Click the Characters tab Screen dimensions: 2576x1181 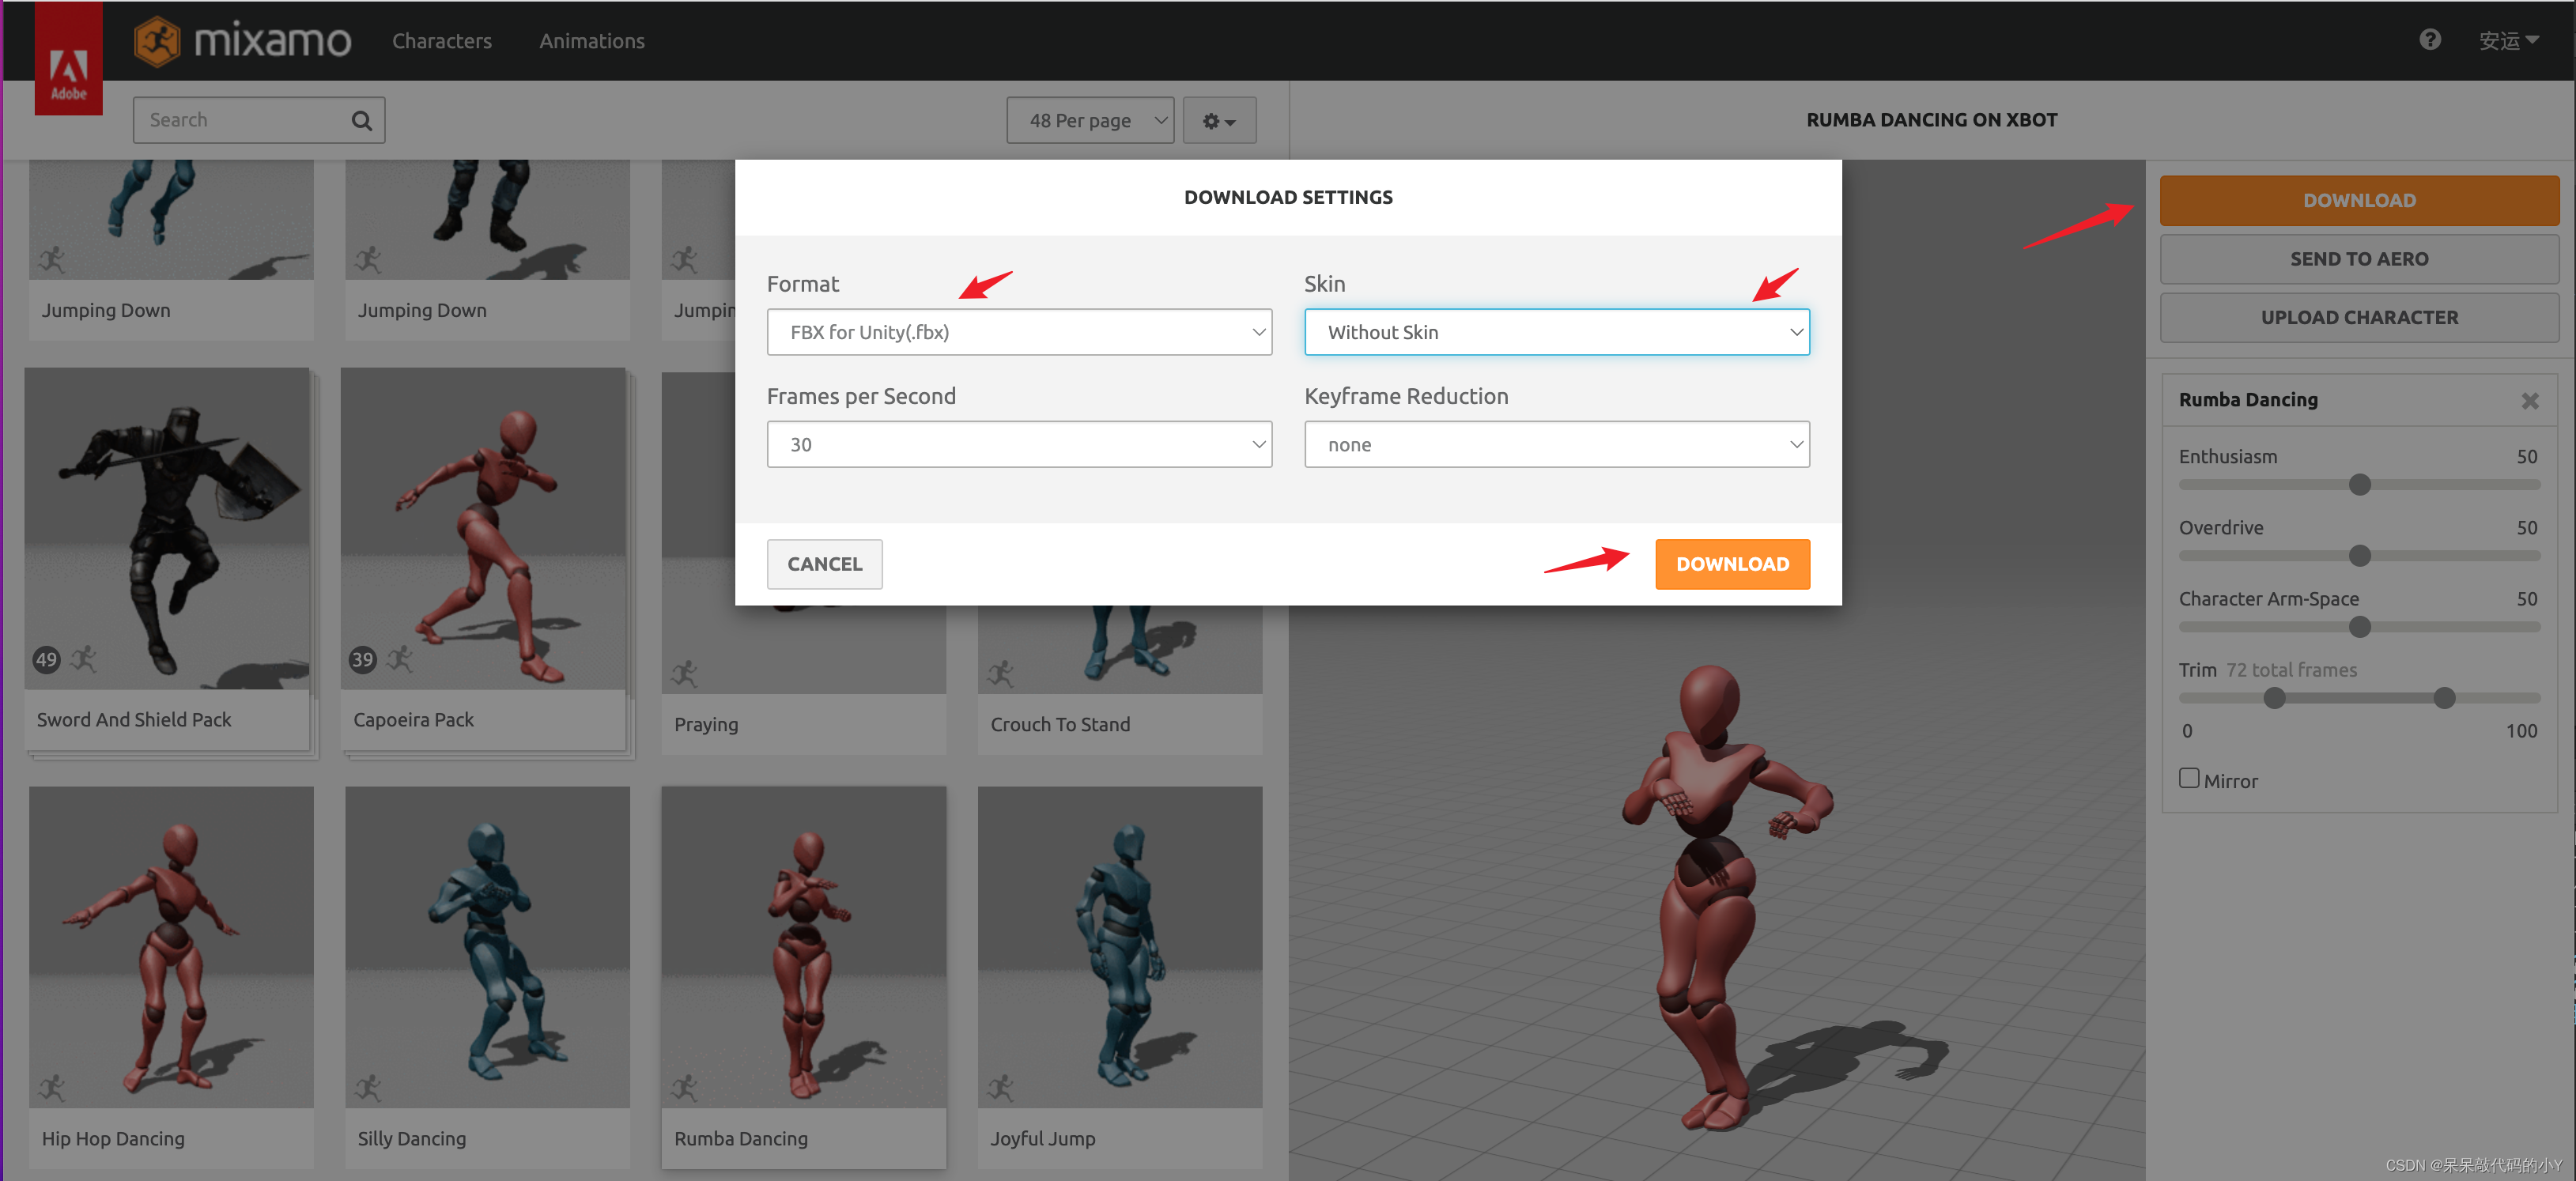(x=442, y=40)
